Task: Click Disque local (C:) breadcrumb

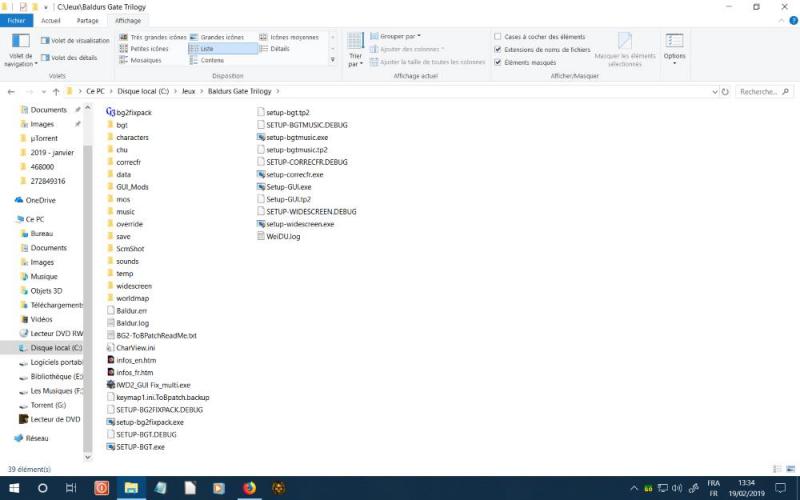Action: pos(143,91)
